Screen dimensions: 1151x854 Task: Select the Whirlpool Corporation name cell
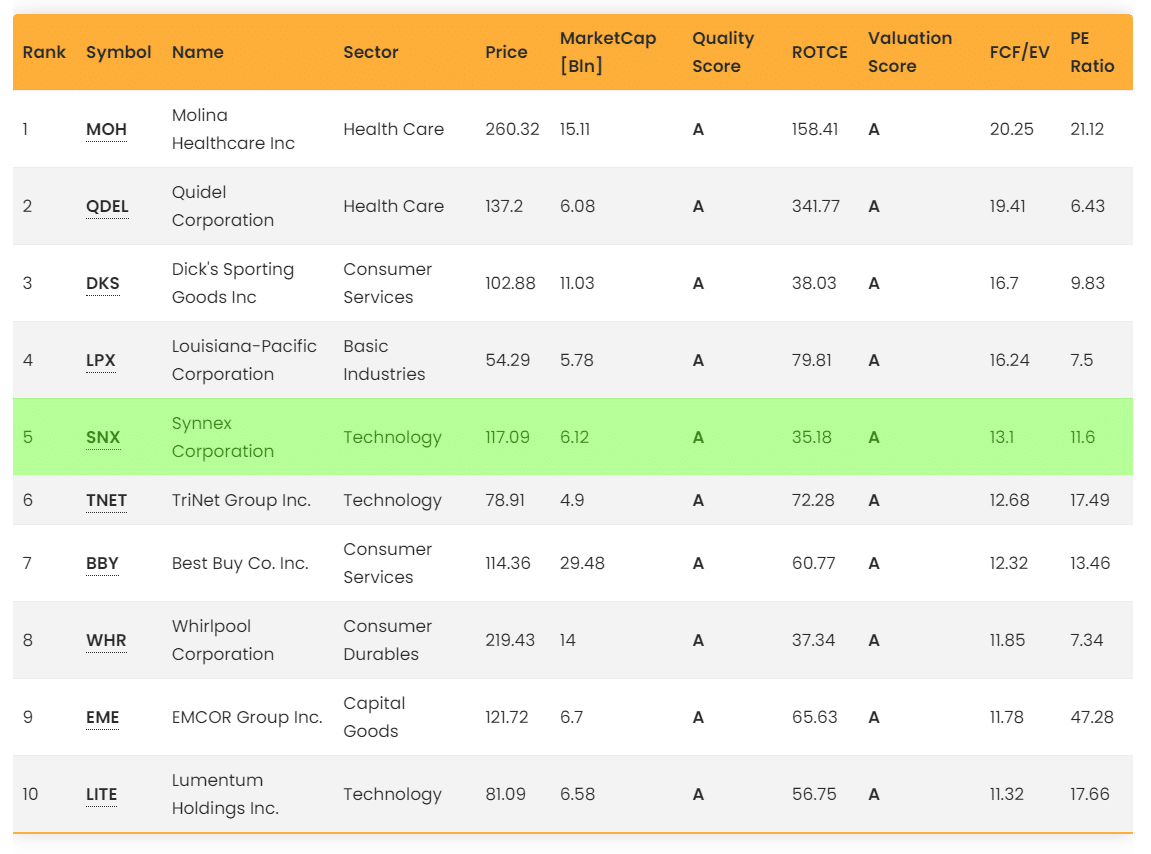point(222,640)
